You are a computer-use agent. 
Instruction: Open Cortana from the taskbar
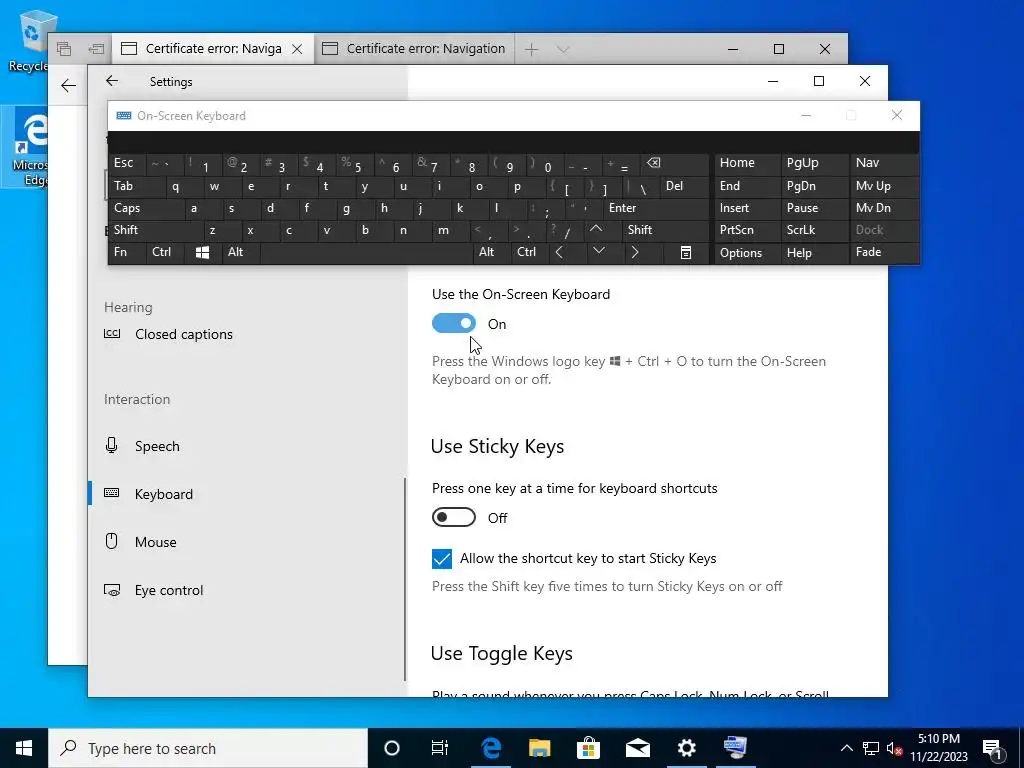click(x=392, y=748)
